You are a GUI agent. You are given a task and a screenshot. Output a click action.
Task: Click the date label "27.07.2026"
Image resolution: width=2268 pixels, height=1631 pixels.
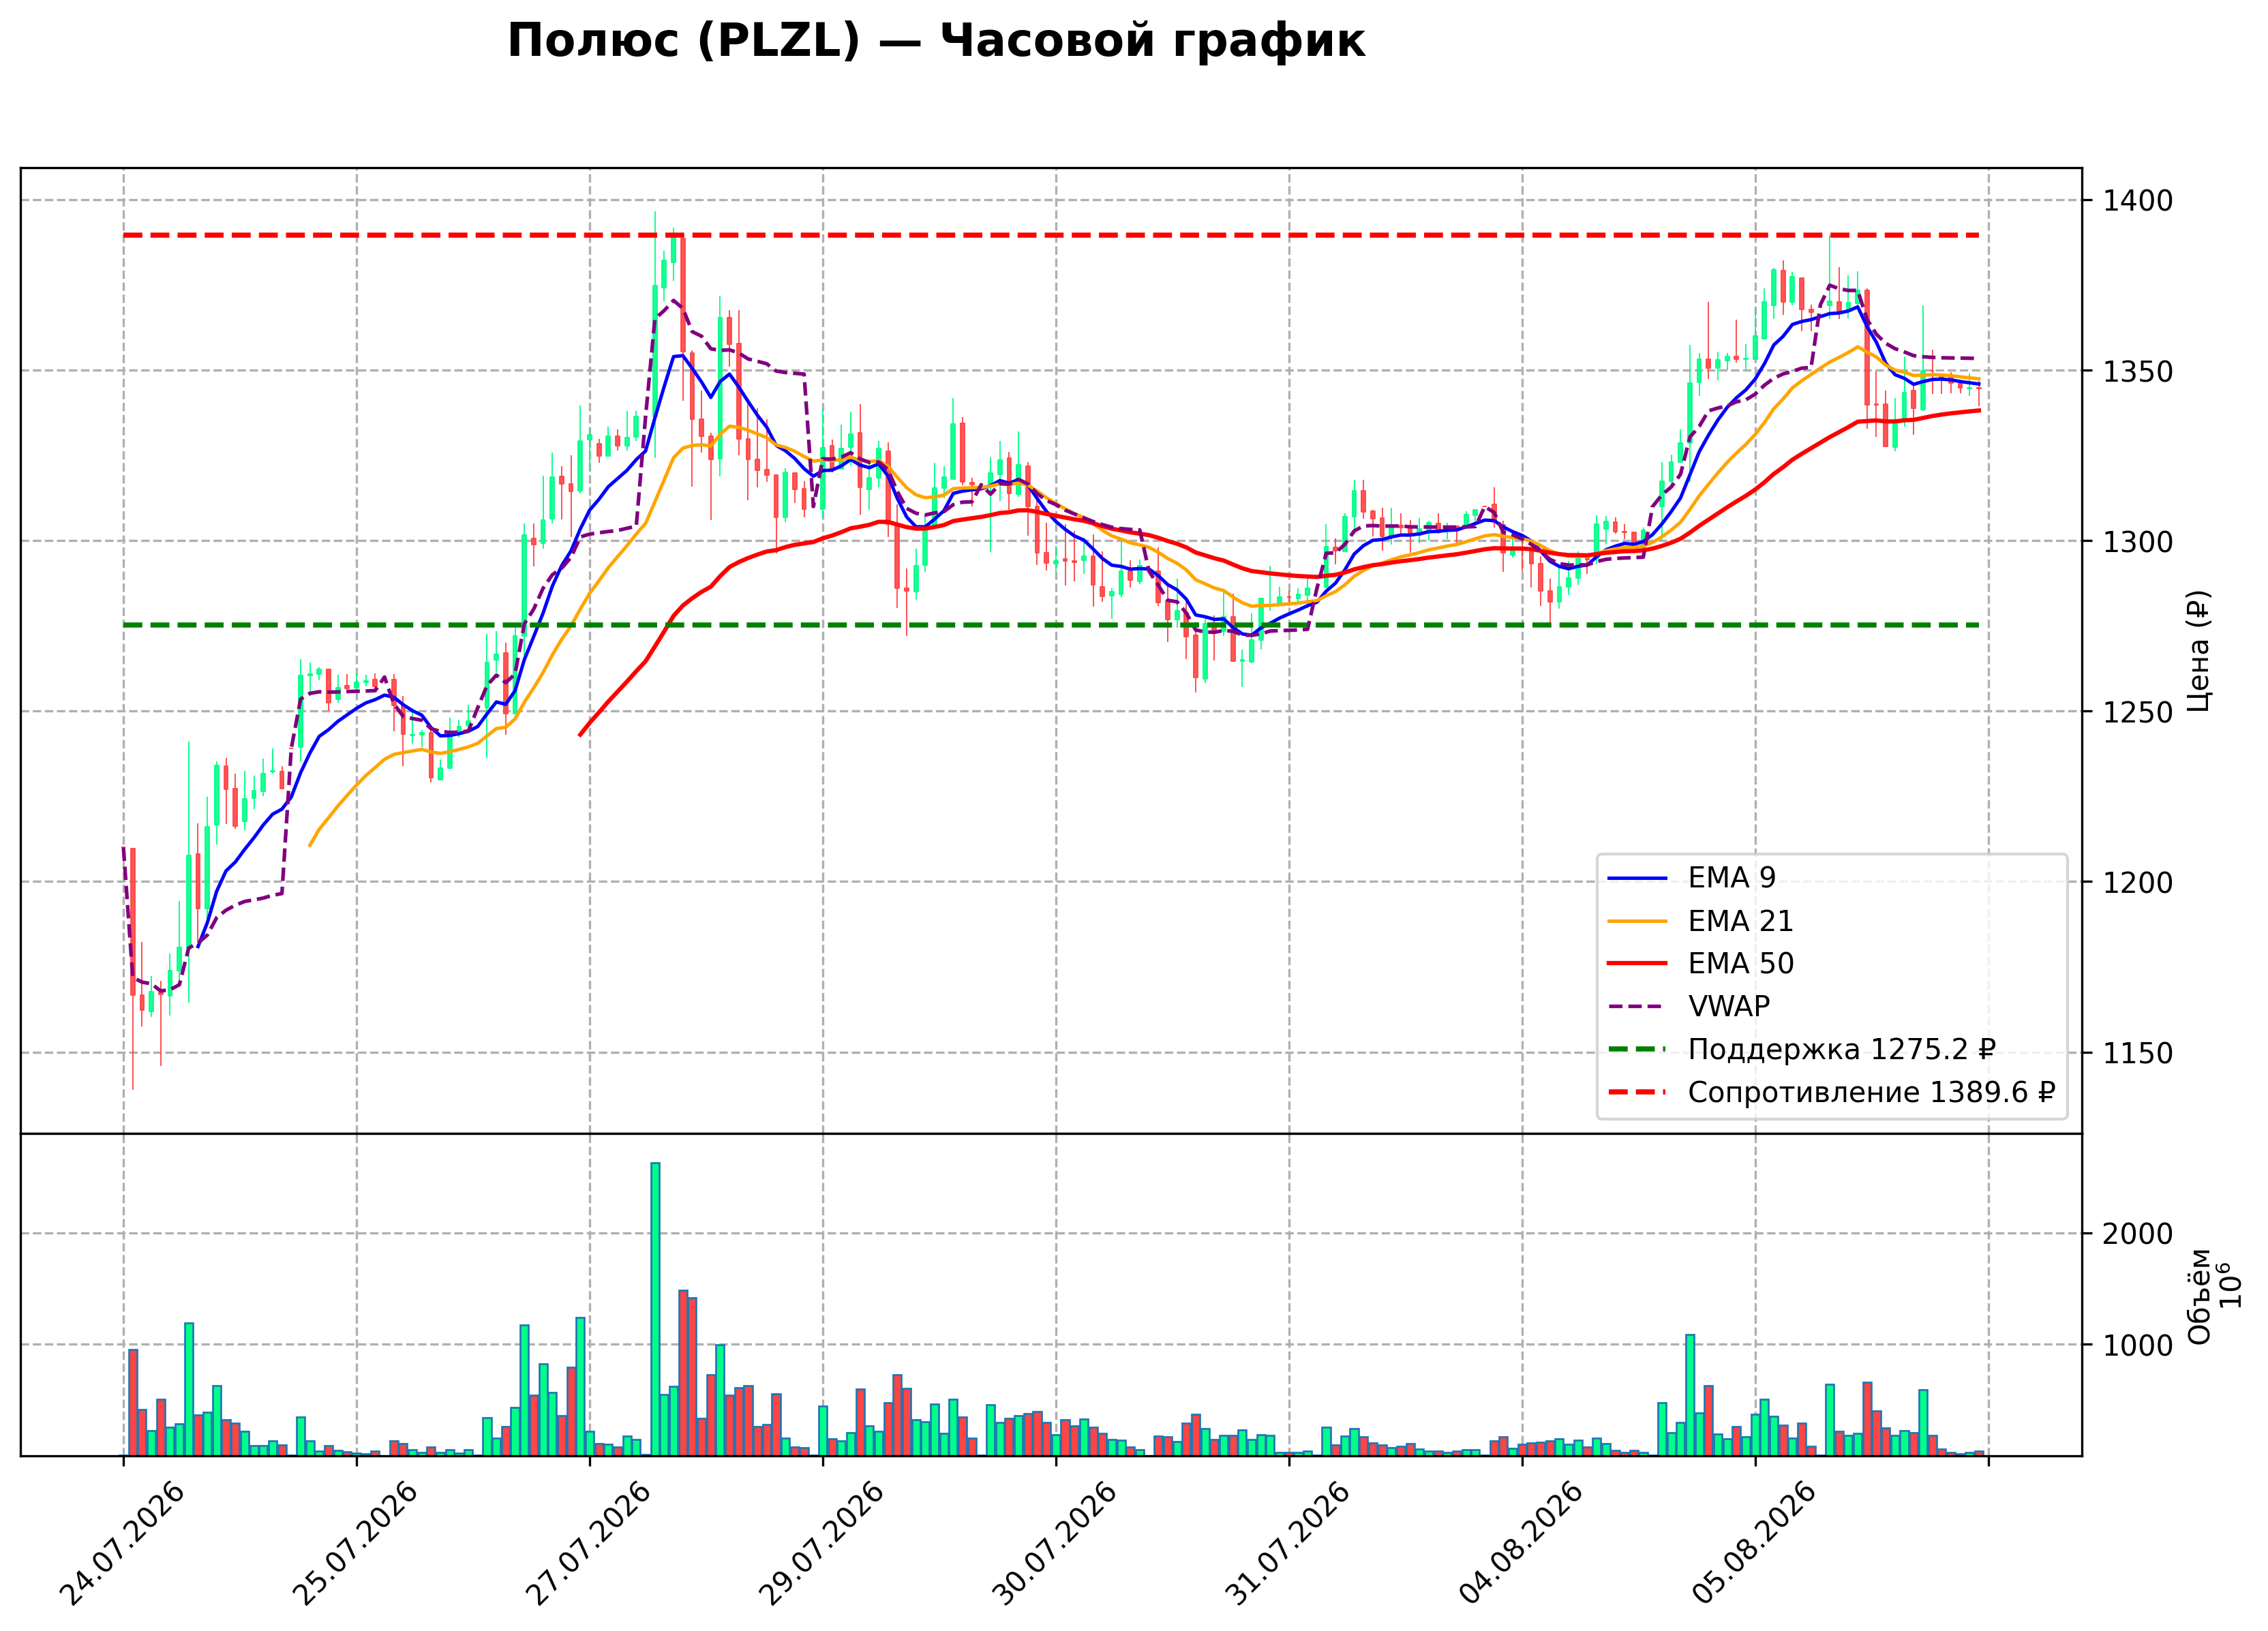coord(588,1544)
